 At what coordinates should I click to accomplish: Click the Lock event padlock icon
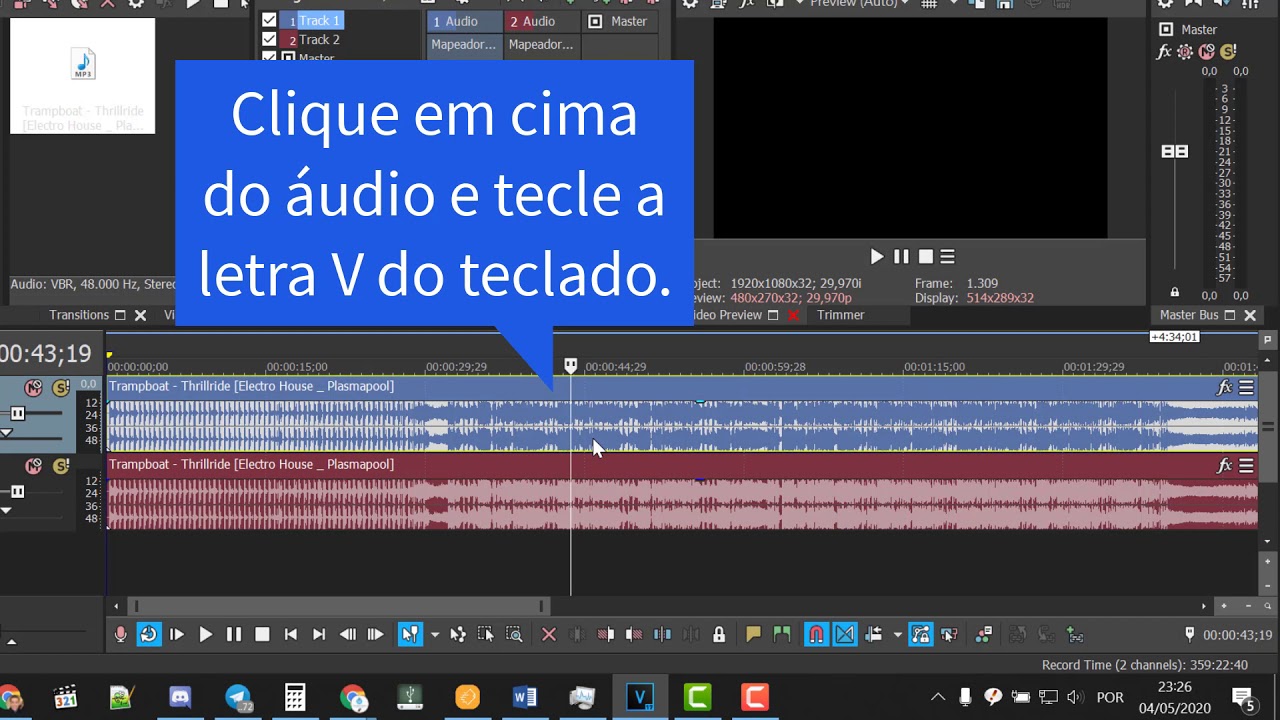coord(718,634)
